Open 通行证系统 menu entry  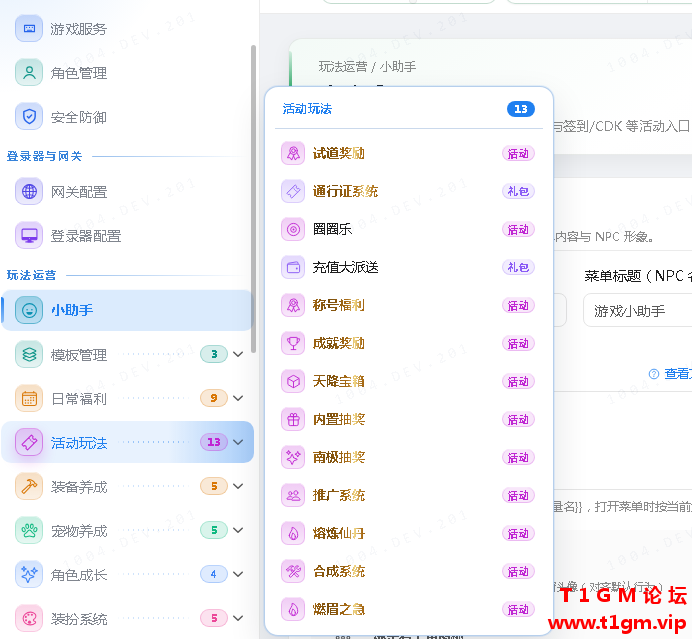pyautogui.click(x=408, y=192)
